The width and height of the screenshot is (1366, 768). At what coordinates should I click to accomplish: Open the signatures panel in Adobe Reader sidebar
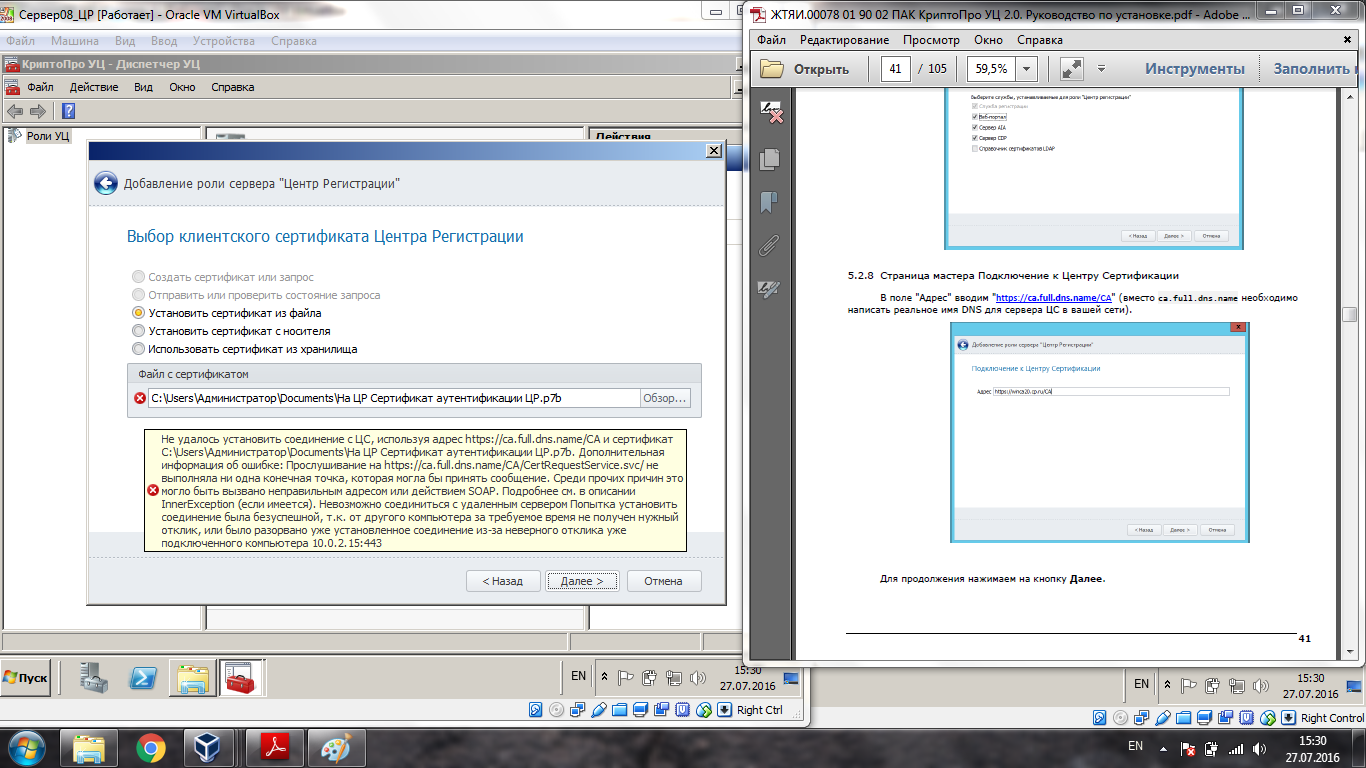click(x=771, y=112)
